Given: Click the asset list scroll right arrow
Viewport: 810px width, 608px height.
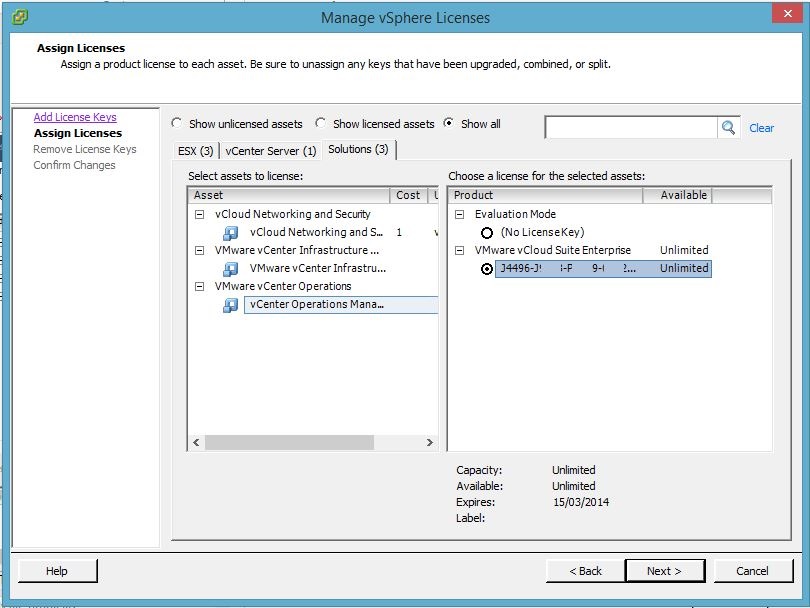Looking at the screenshot, I should (x=429, y=442).
